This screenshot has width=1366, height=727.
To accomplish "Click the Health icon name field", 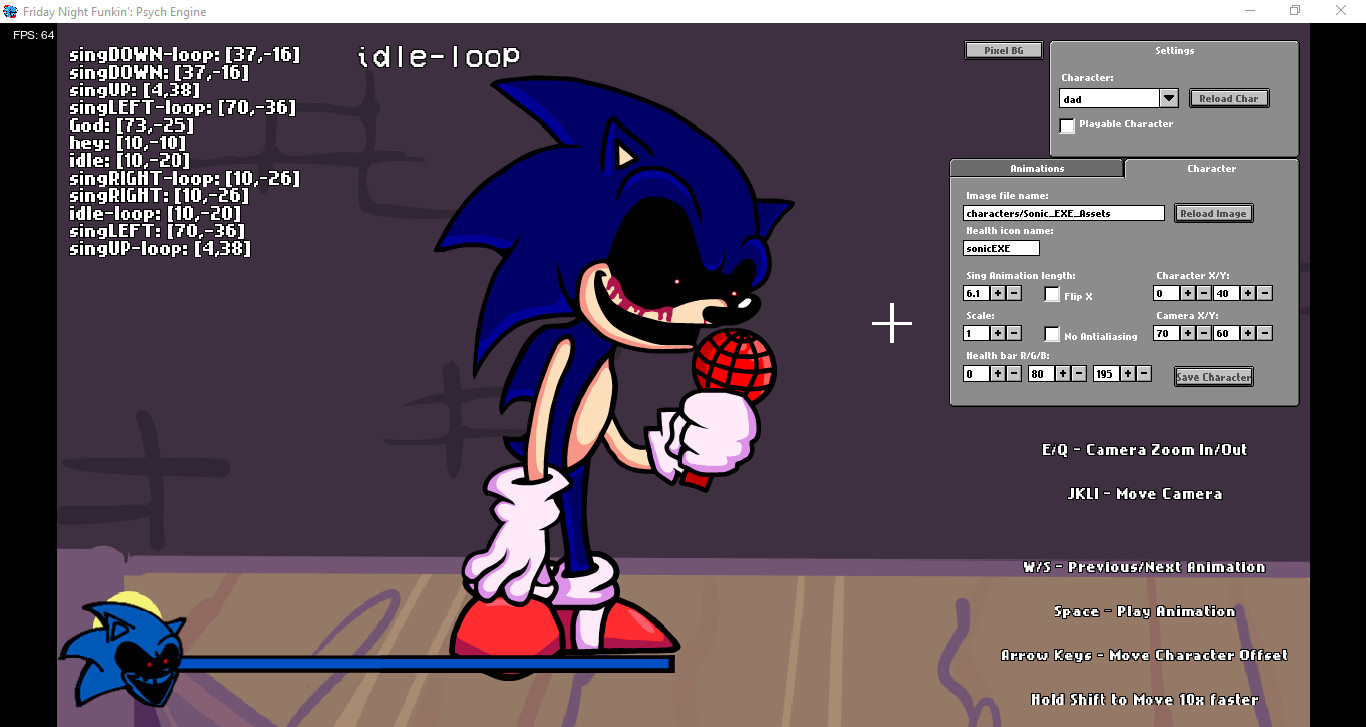I will tap(1001, 248).
